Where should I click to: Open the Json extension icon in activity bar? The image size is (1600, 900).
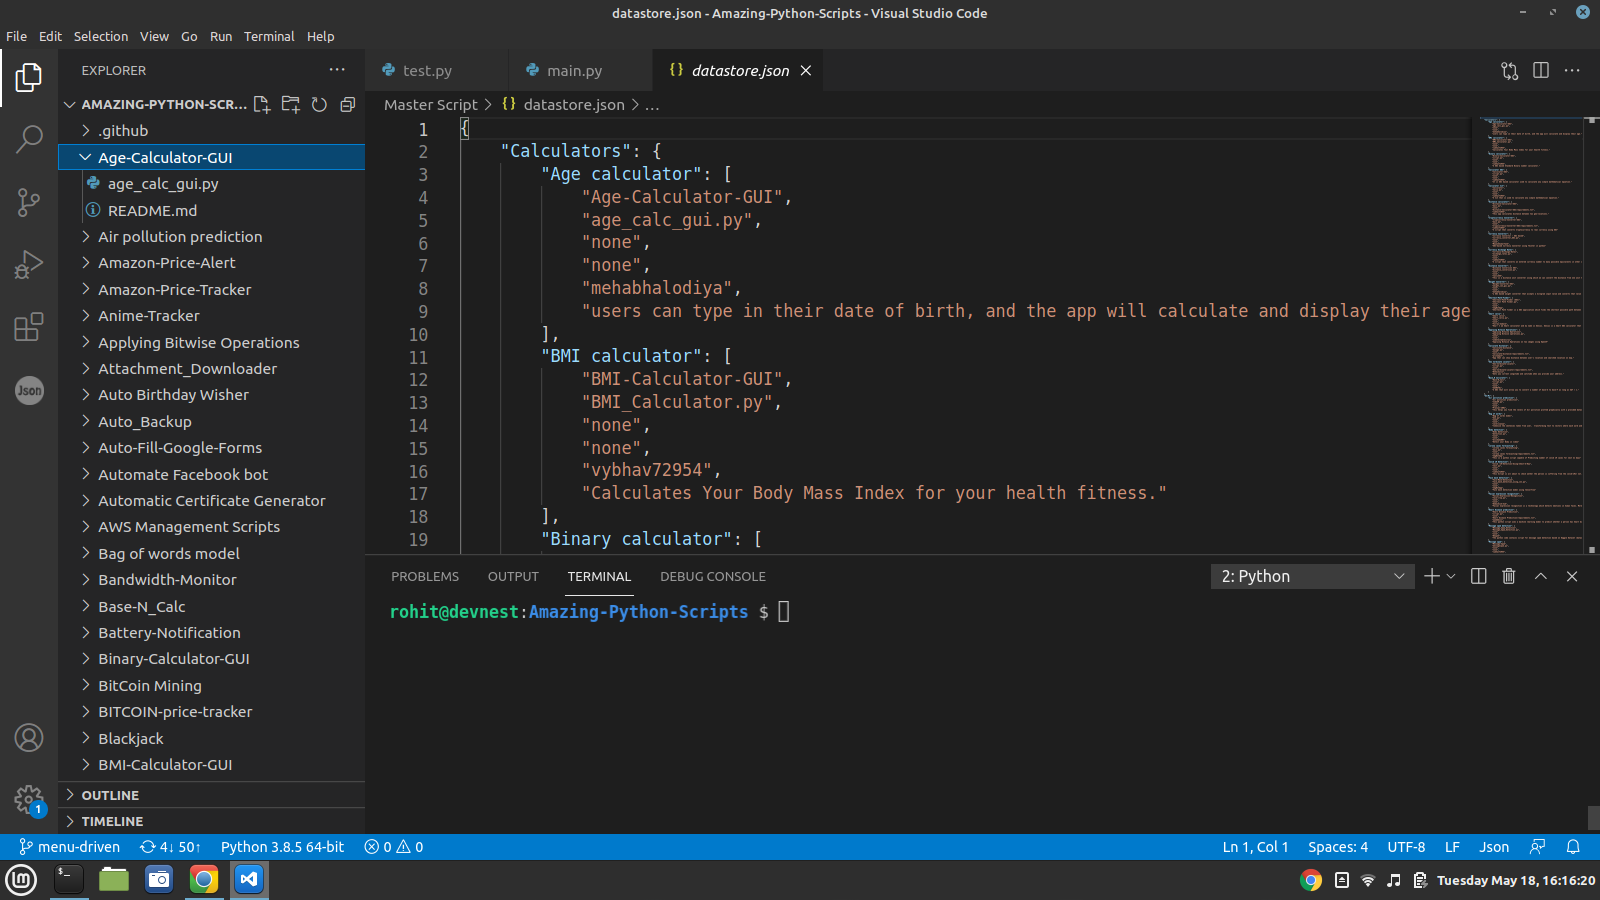(29, 390)
